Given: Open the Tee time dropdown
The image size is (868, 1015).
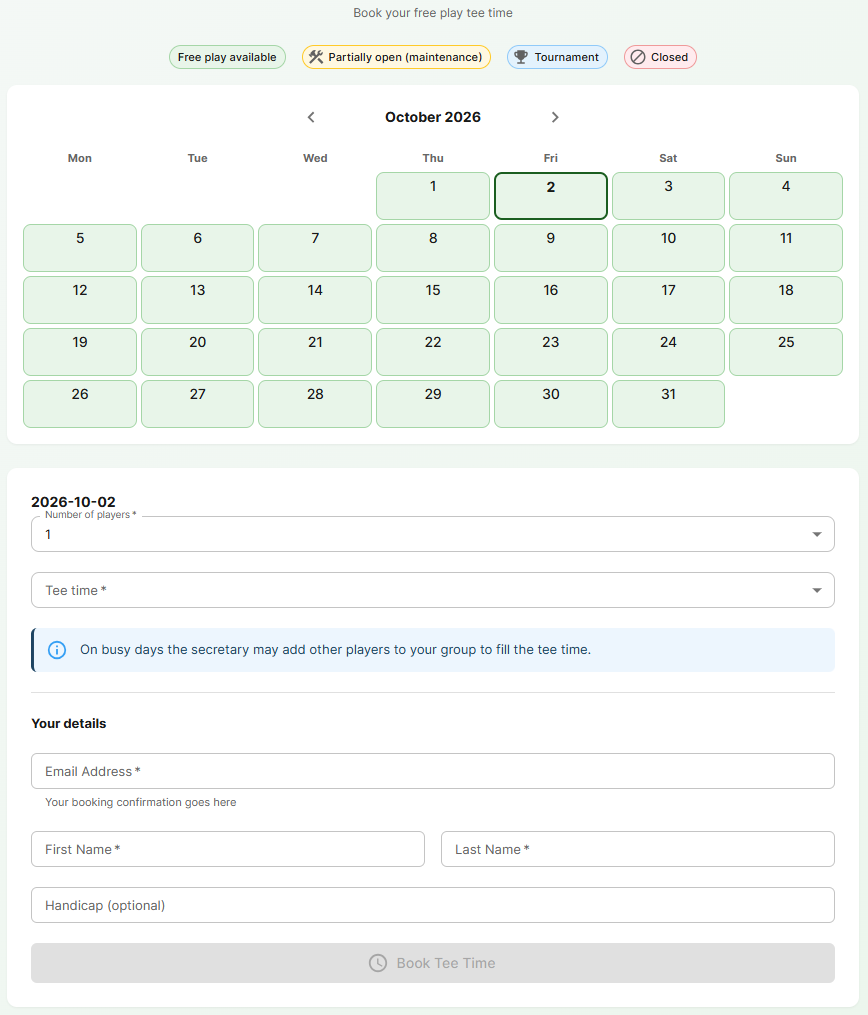Looking at the screenshot, I should coord(433,590).
